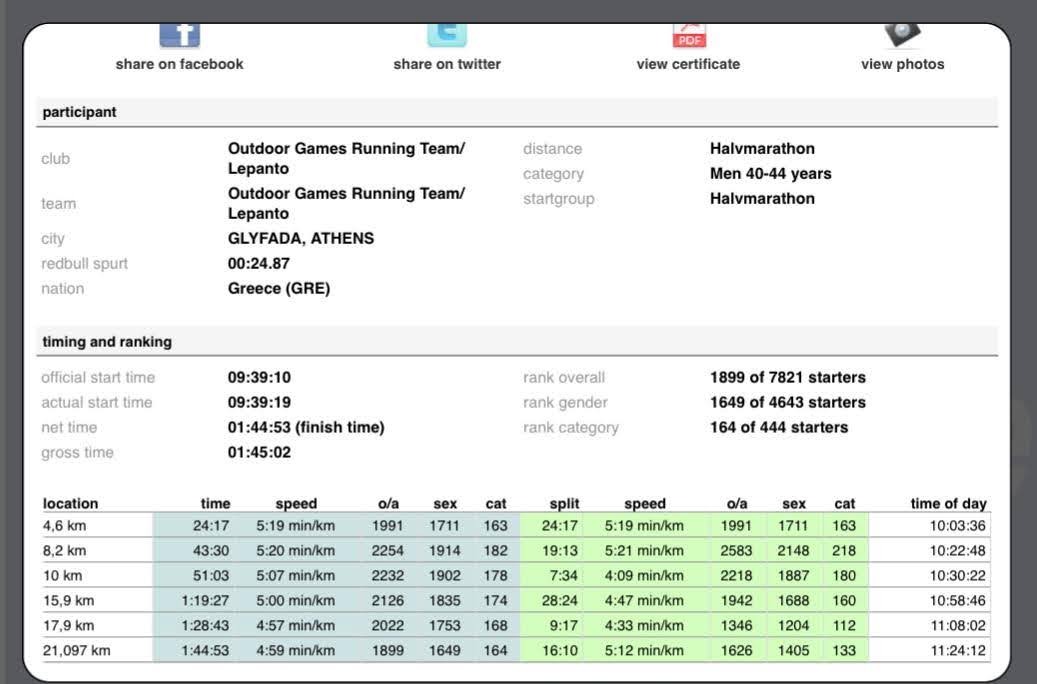Click the time cell 1:28:43

click(206, 625)
